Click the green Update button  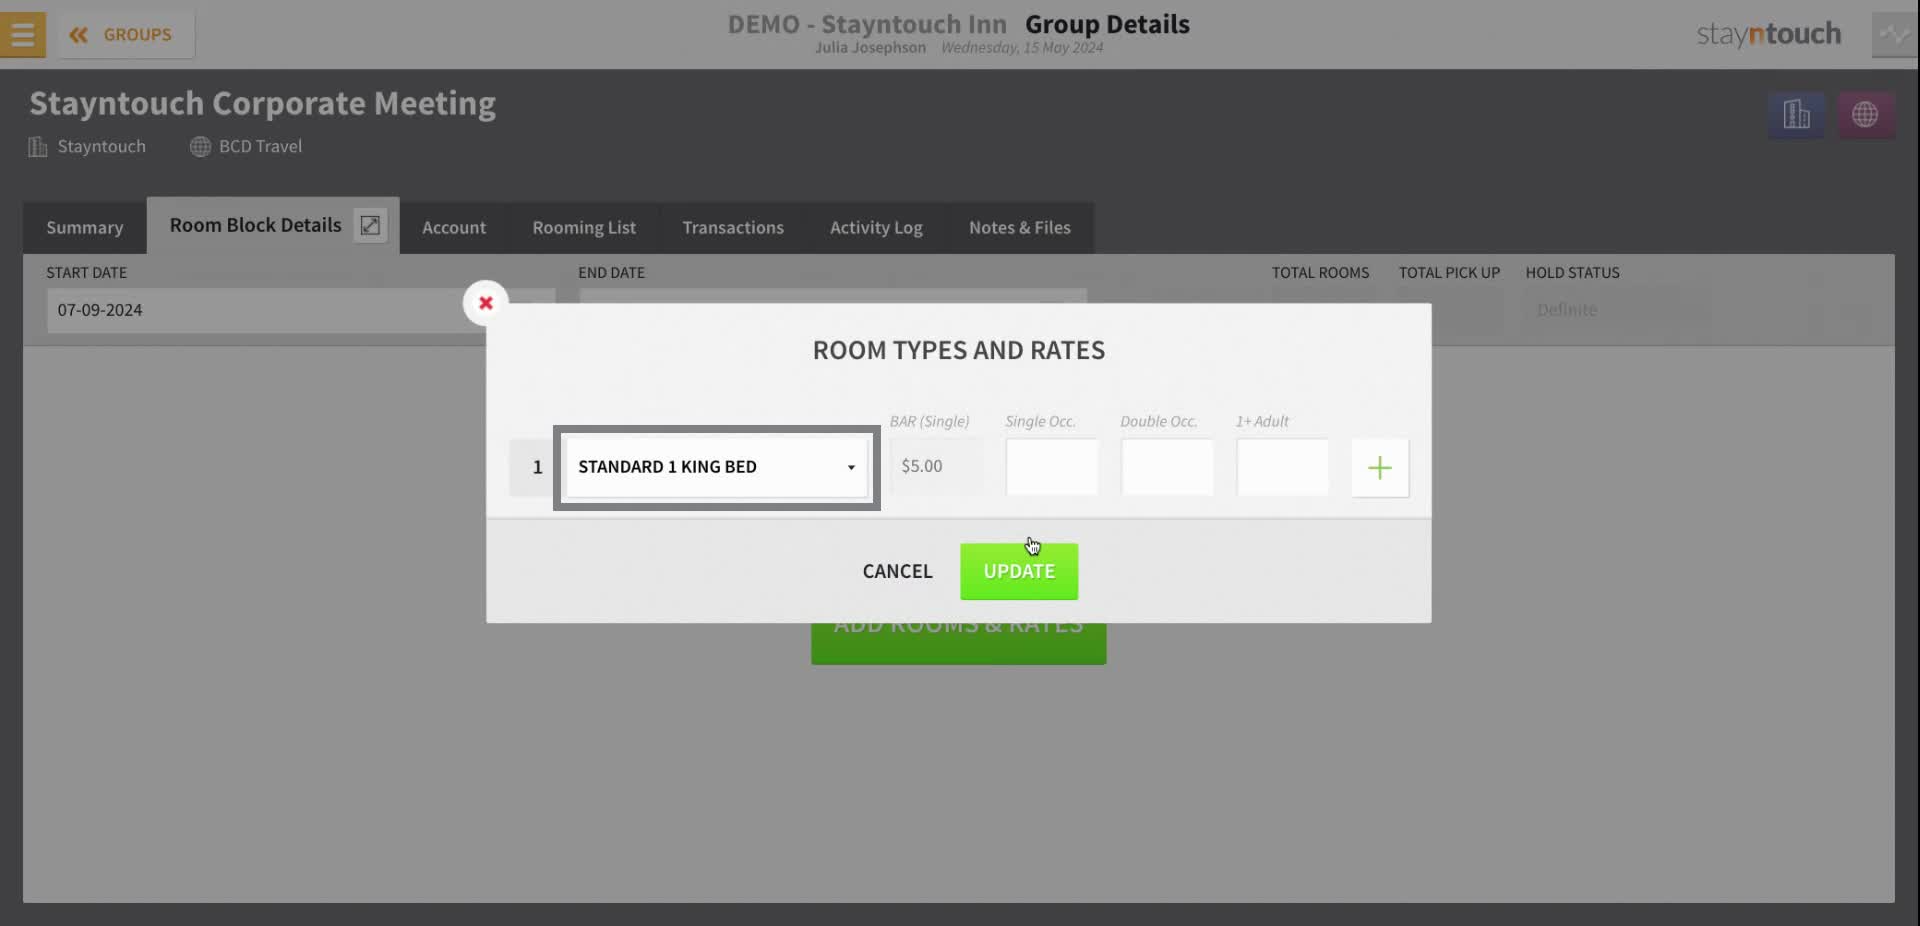click(x=1019, y=571)
